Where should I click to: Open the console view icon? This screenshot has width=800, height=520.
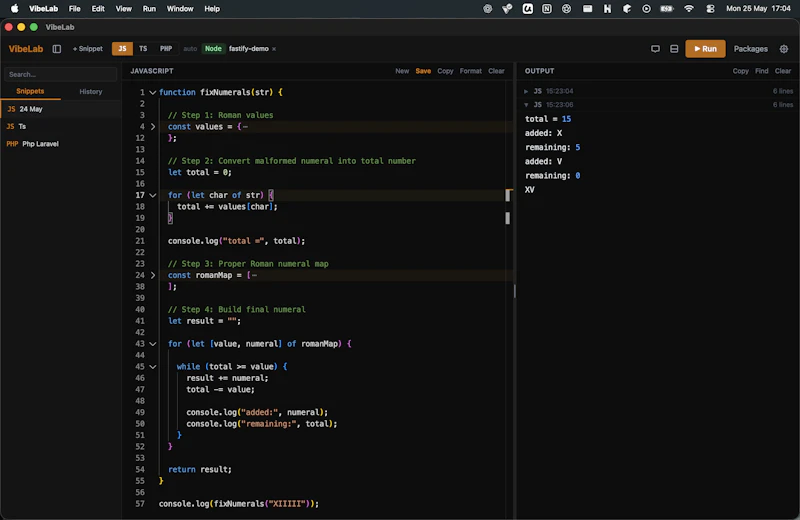(655, 49)
